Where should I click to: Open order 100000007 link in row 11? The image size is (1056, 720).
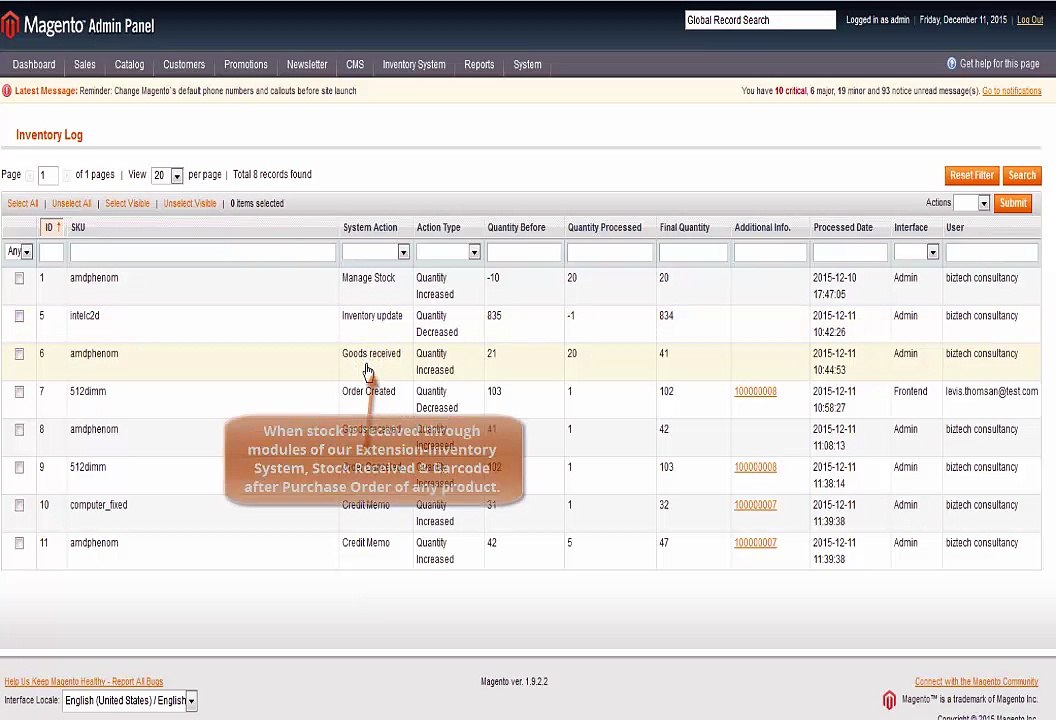(x=755, y=543)
